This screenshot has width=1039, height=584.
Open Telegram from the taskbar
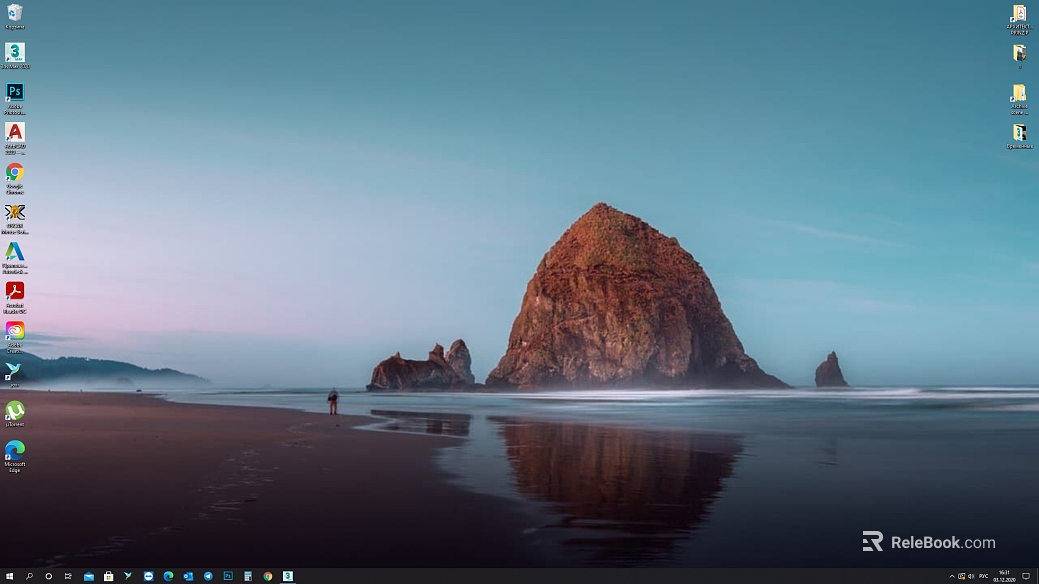tap(208, 576)
